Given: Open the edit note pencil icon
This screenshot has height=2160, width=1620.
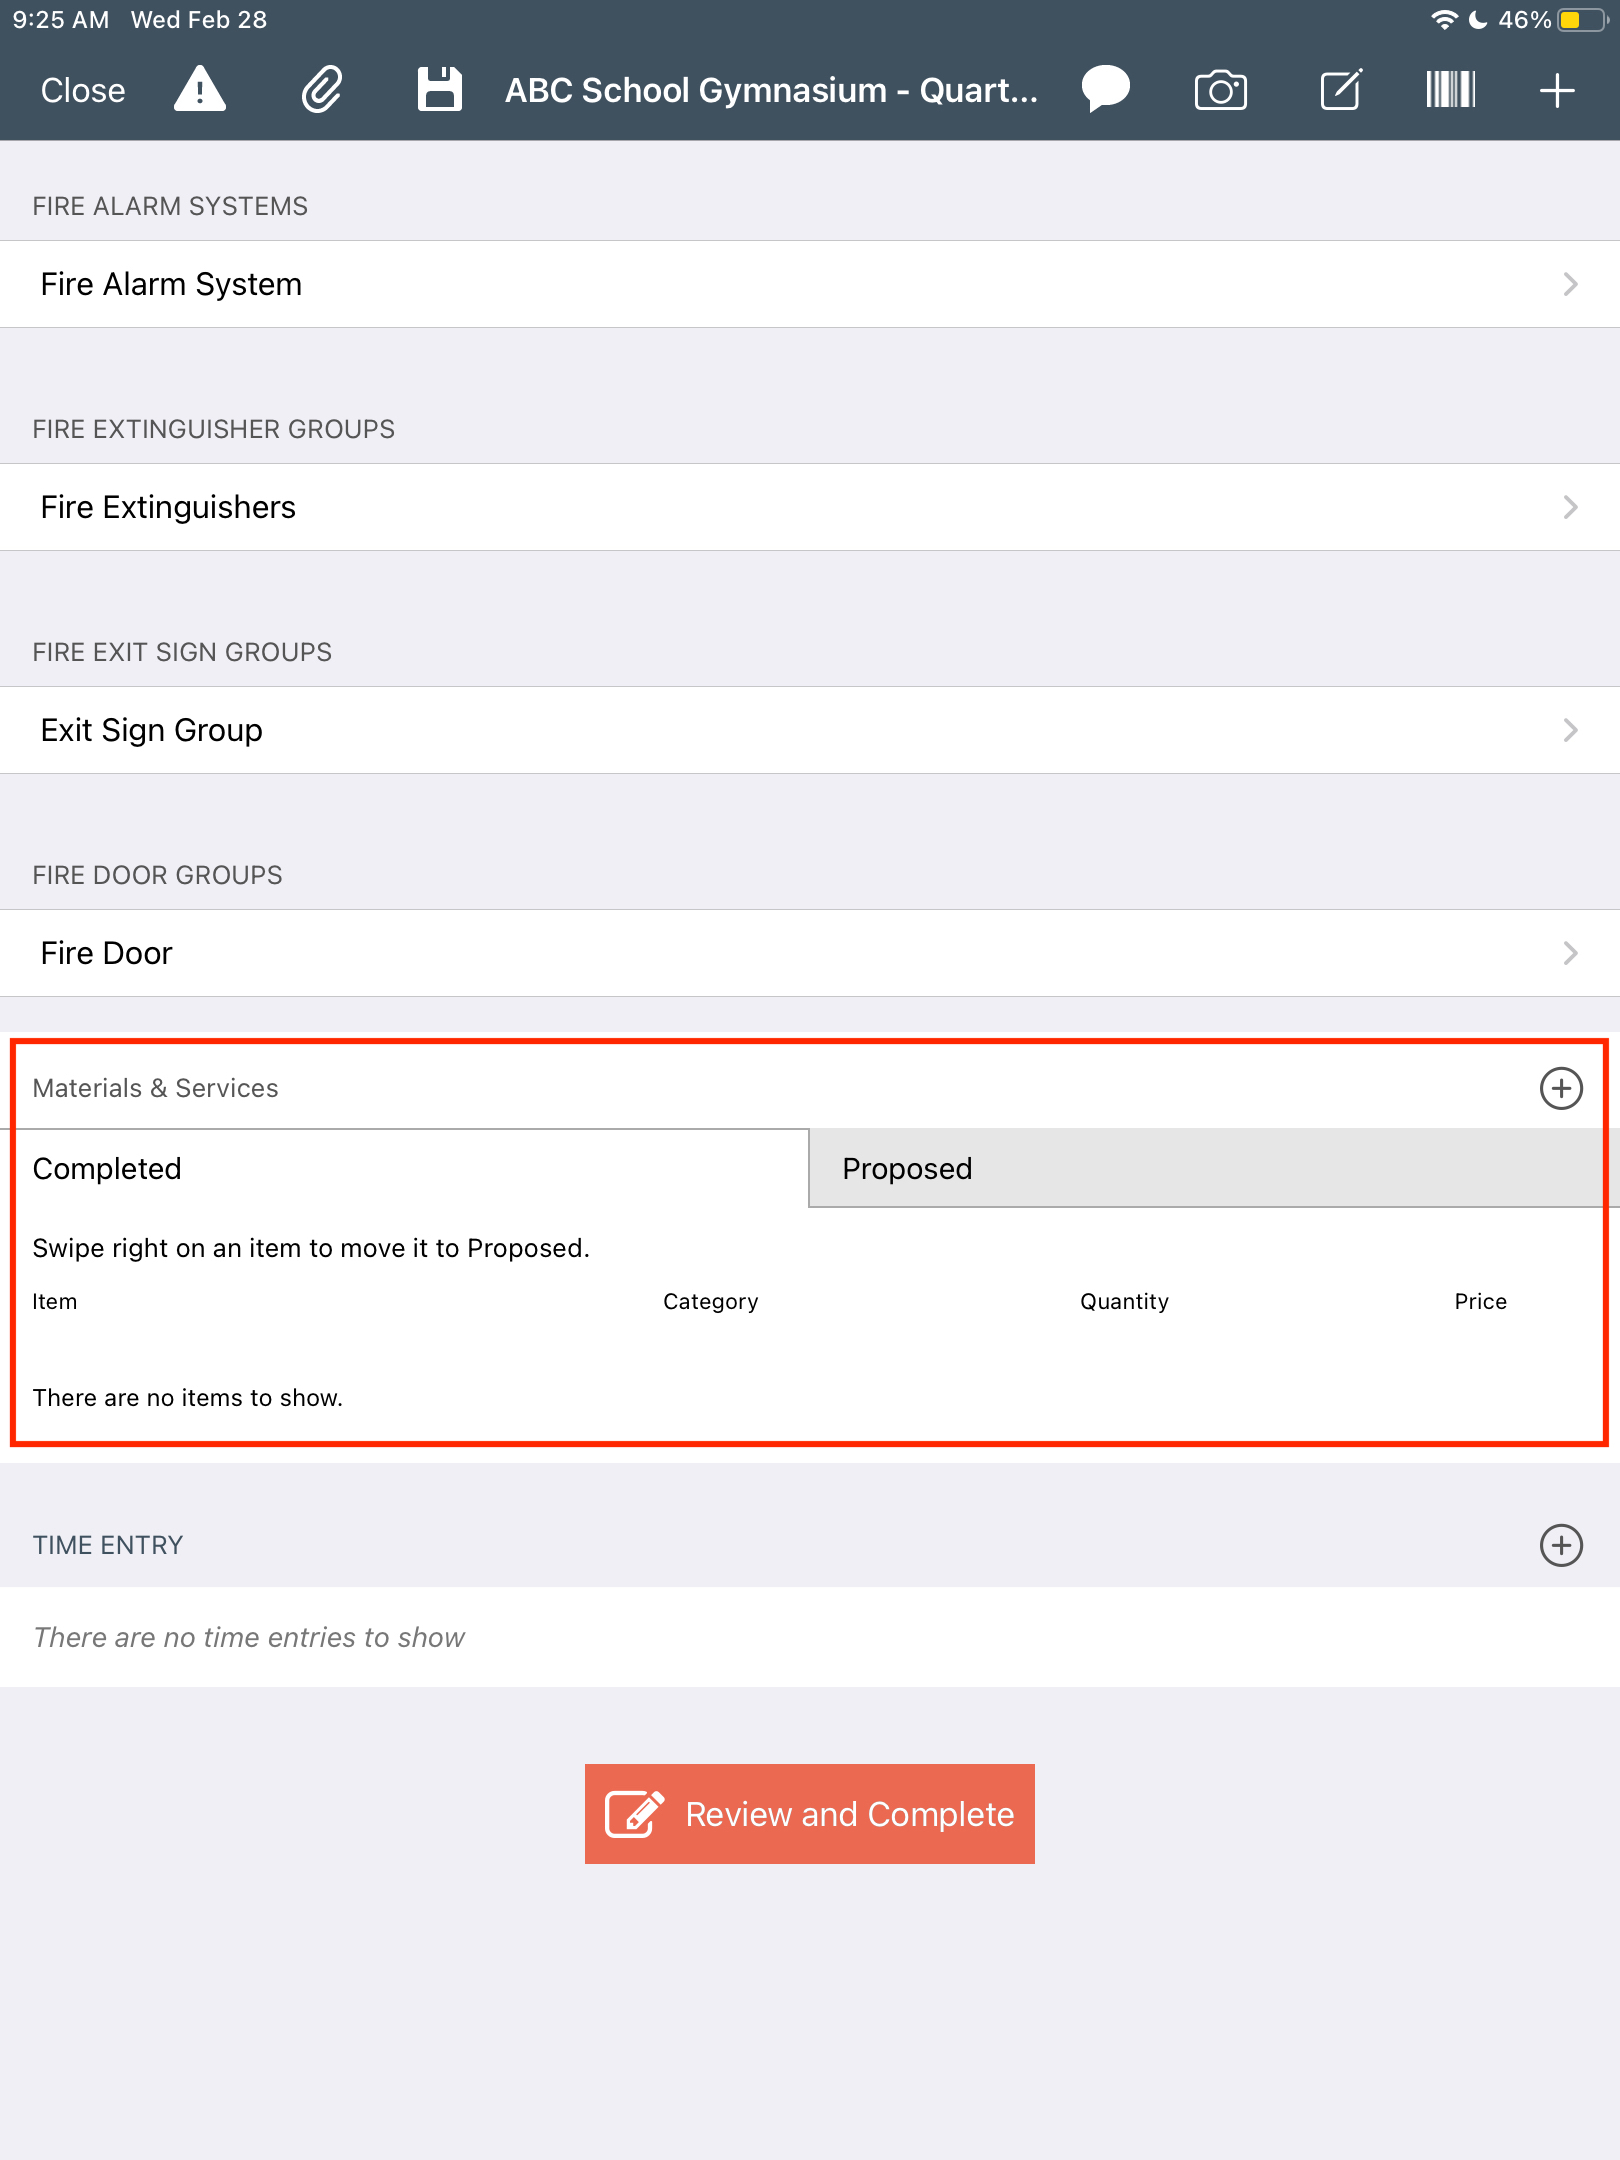Looking at the screenshot, I should [1341, 90].
